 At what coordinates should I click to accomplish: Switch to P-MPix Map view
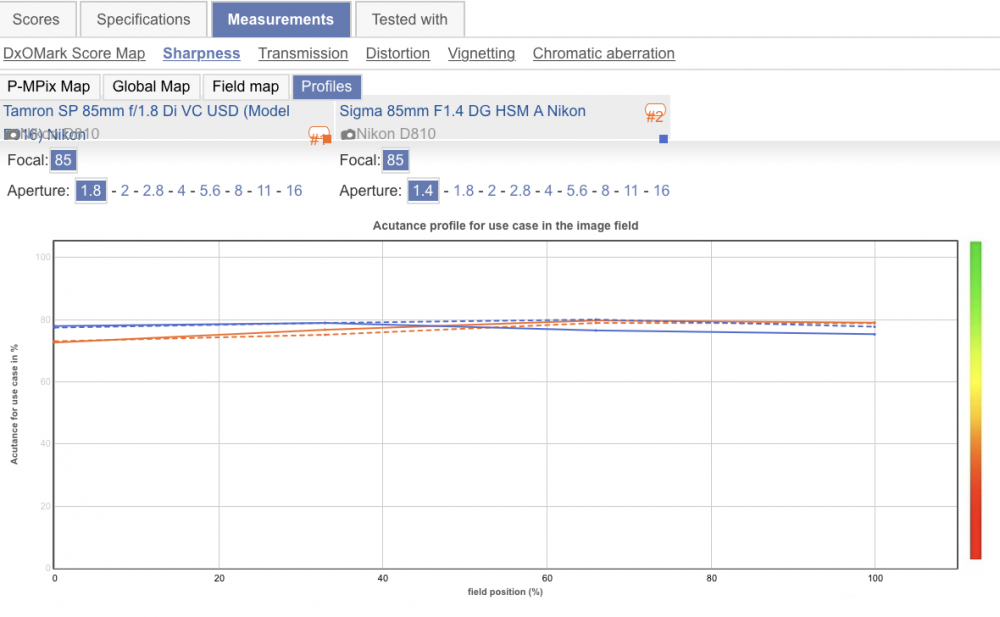[49, 87]
